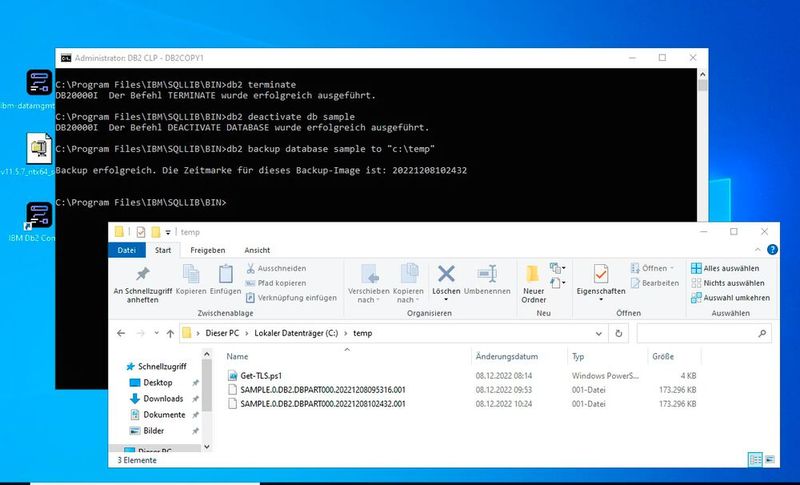Pin folder using An Schnellzugriff anheften
This screenshot has width=800, height=485.
(142, 285)
